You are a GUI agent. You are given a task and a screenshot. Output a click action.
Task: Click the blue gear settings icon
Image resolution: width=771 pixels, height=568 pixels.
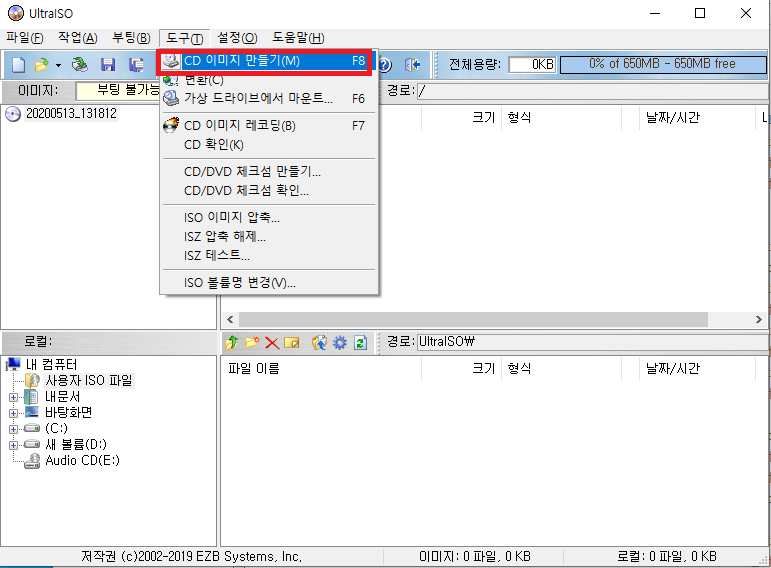point(340,343)
